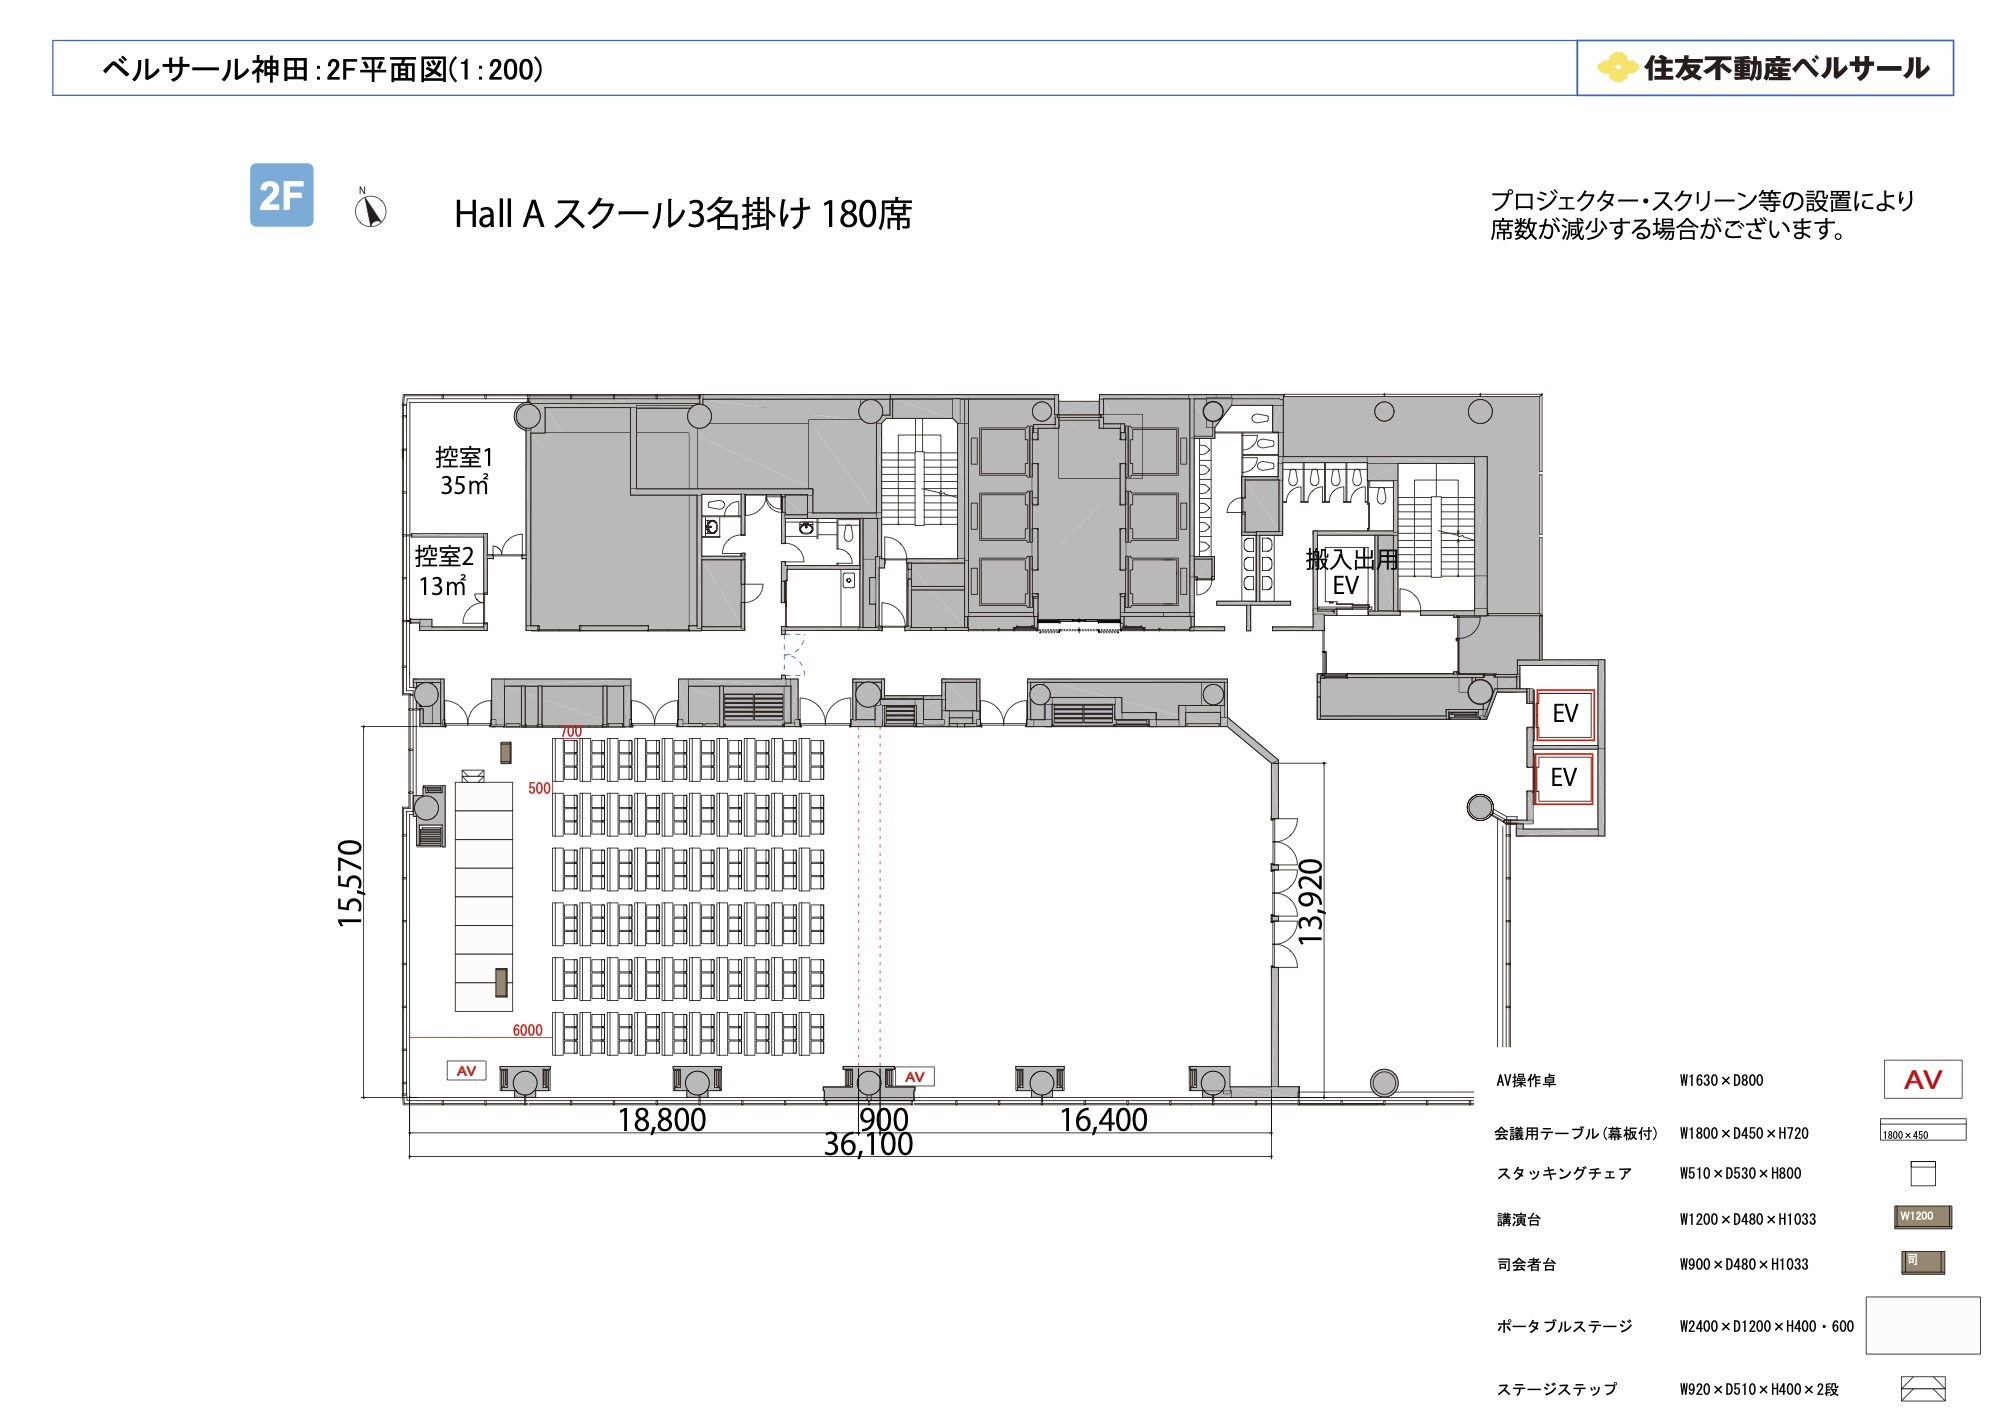Click the W510×D530×H800 size text
The width and height of the screenshot is (2000, 1414).
(x=1740, y=1173)
